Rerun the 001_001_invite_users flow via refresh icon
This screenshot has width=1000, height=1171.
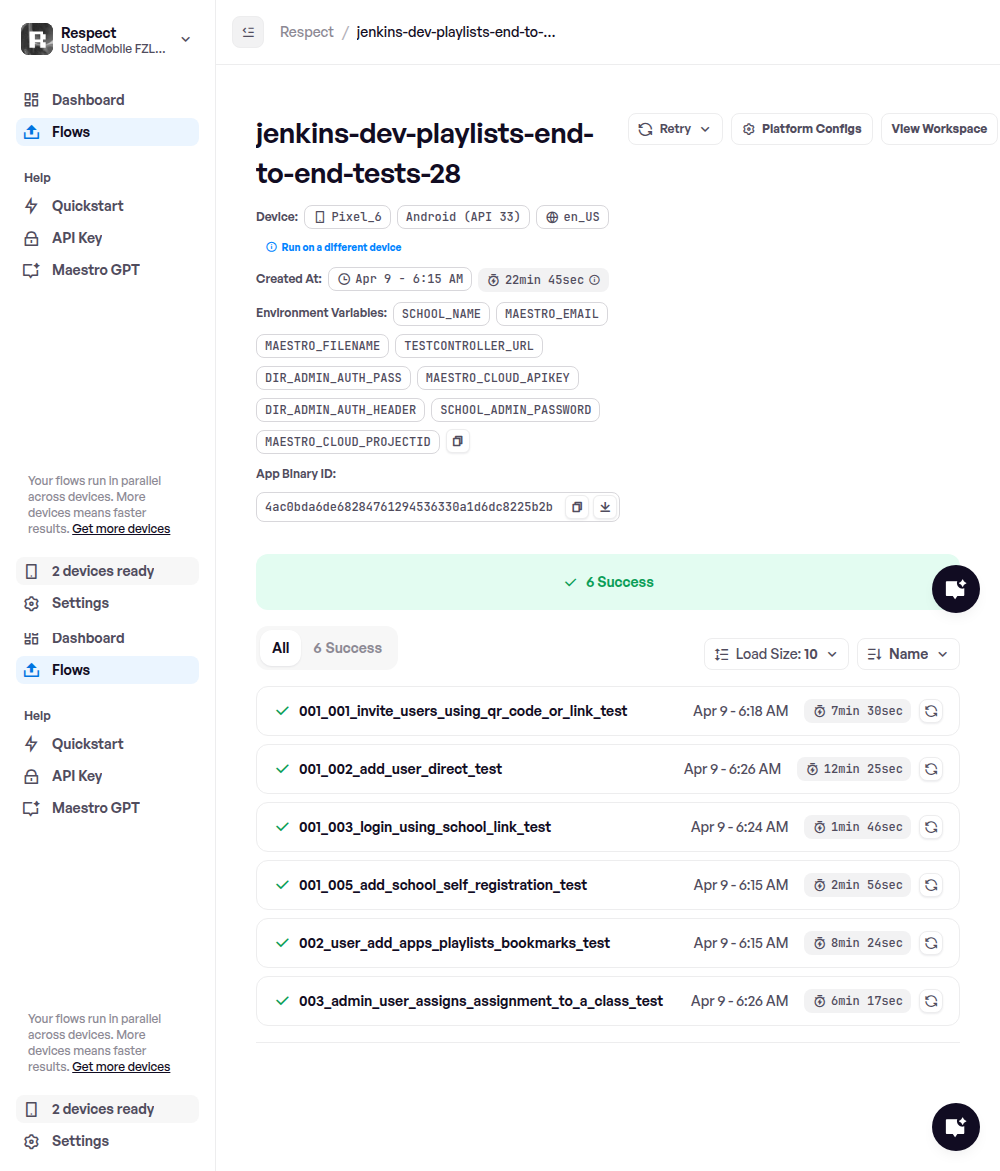(x=930, y=711)
